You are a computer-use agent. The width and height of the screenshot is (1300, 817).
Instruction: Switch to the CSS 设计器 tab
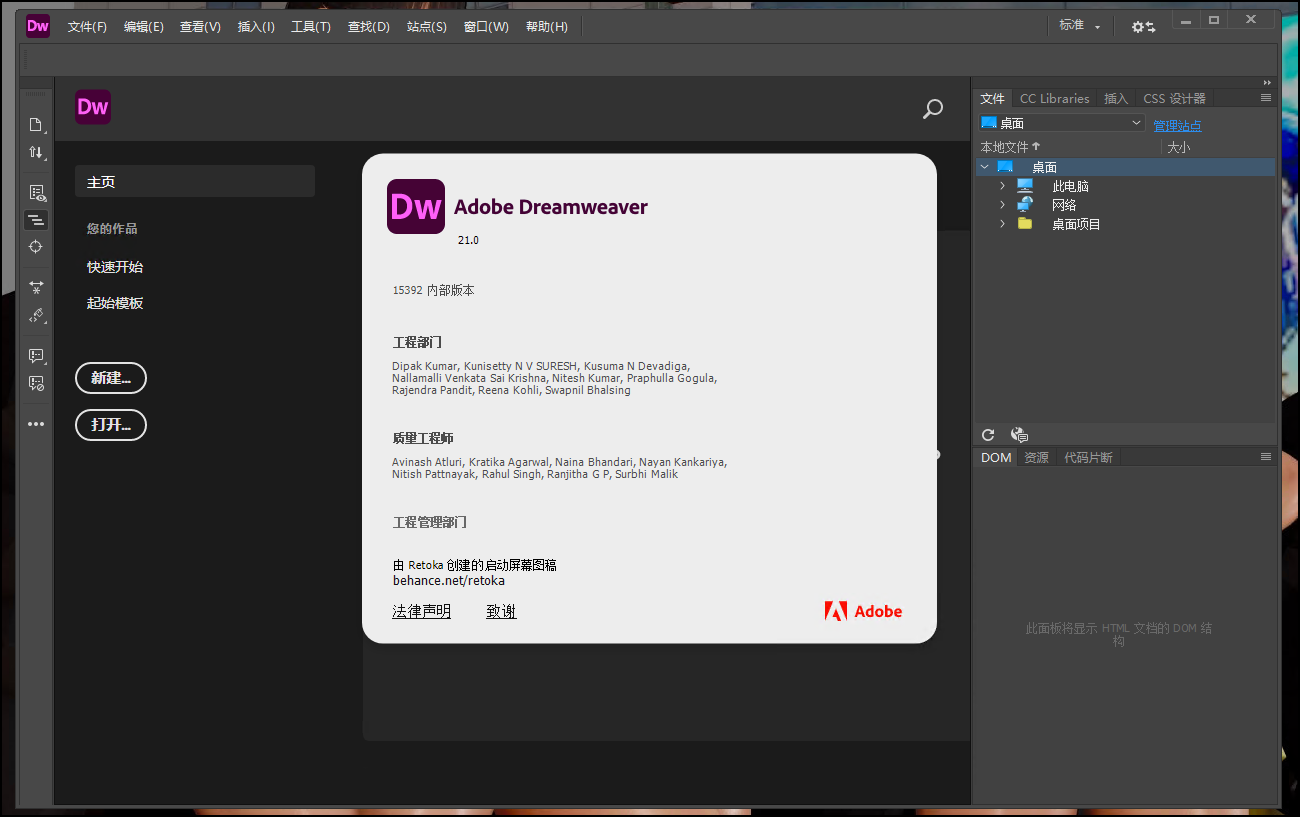pos(1174,98)
